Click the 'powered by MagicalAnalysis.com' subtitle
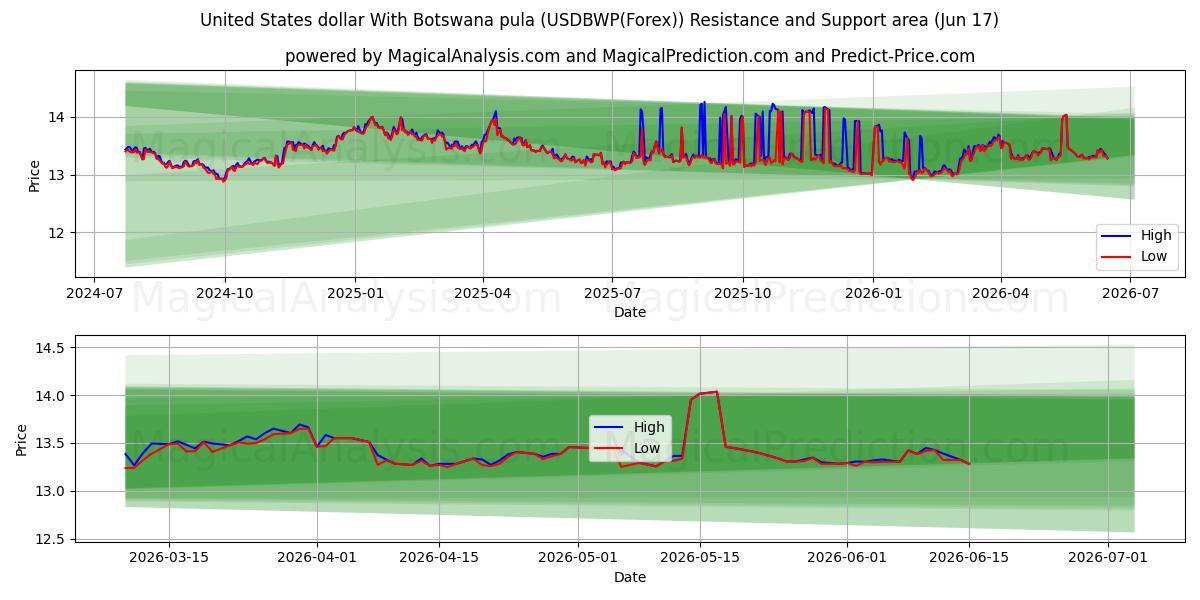Viewport: 1200px width, 600px height. coord(629,56)
